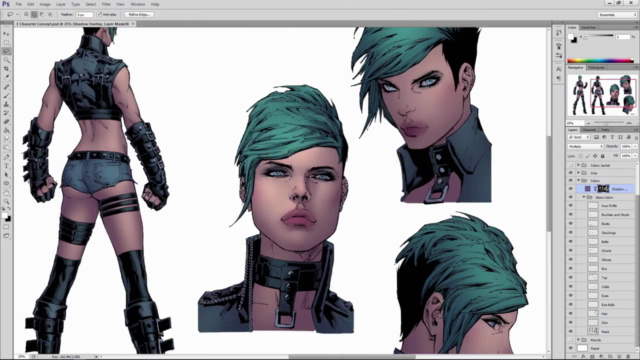Select the Crop tool
Screen dimensions: 640x360
6,69
